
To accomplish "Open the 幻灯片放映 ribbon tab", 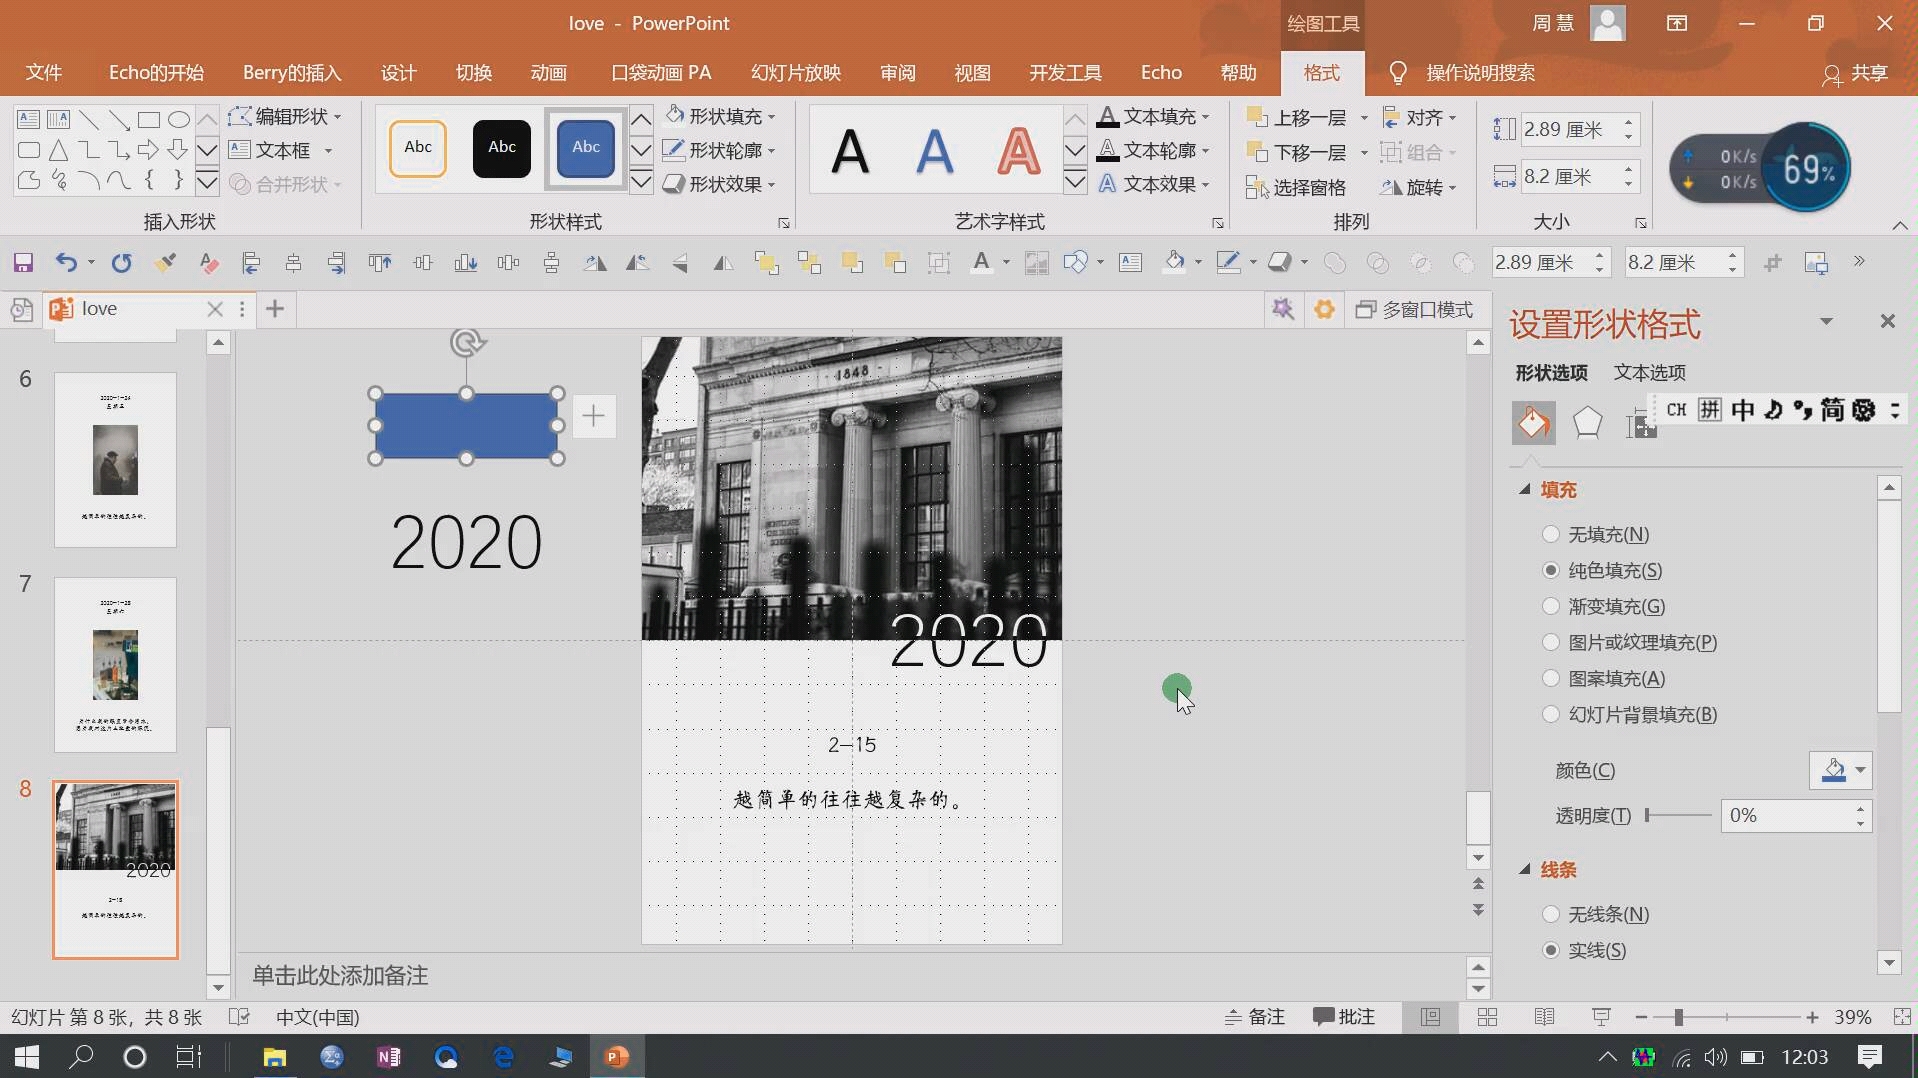I will pos(795,72).
